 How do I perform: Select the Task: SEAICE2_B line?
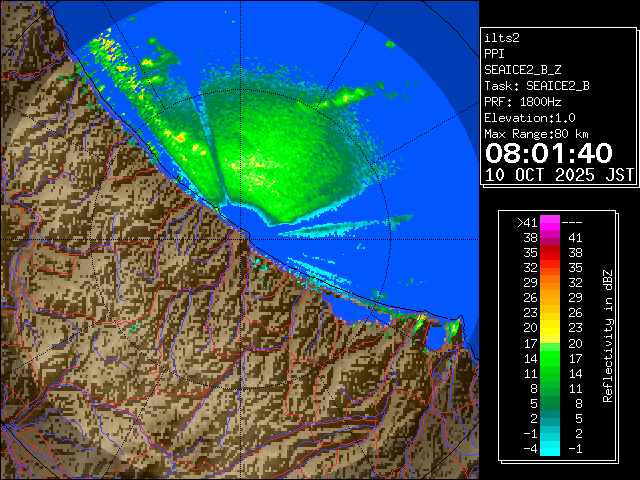[x=536, y=85]
